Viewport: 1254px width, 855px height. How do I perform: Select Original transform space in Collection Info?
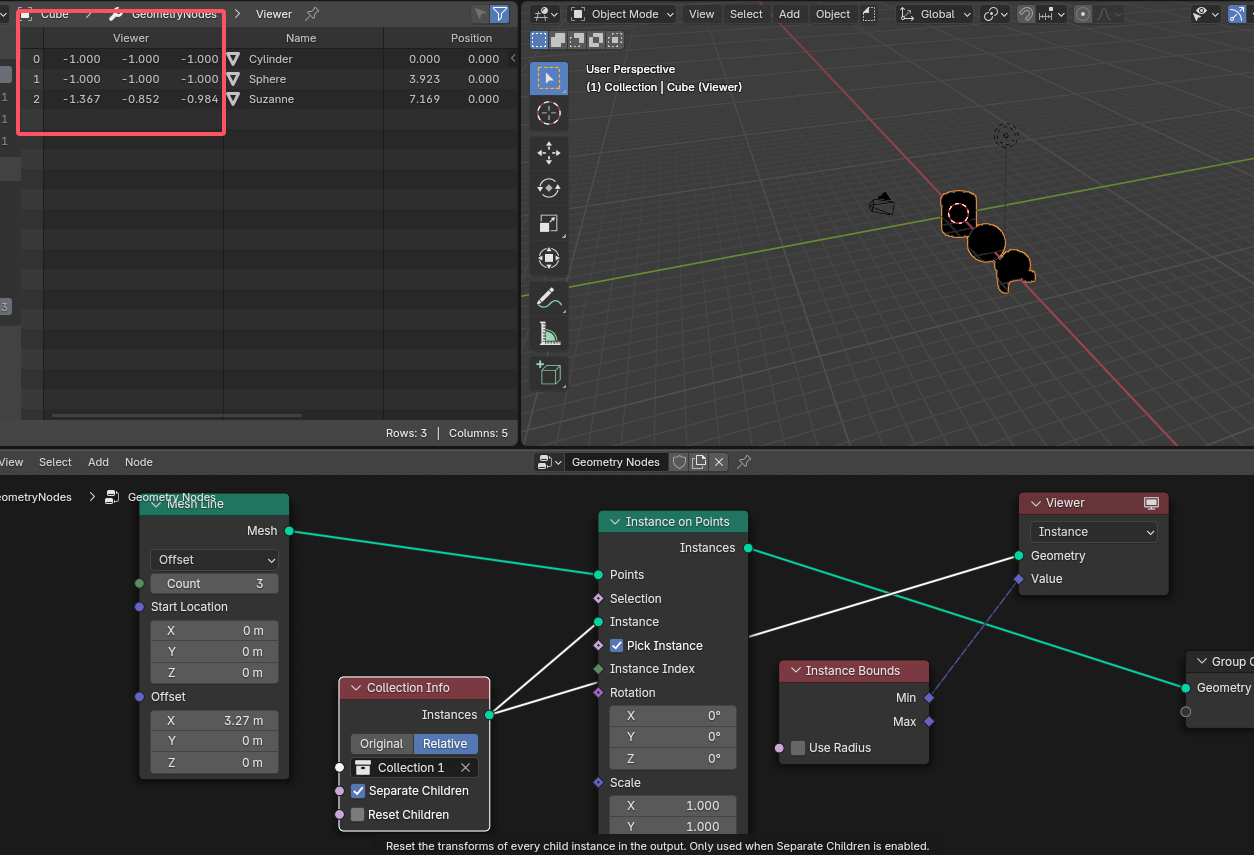pyautogui.click(x=382, y=744)
